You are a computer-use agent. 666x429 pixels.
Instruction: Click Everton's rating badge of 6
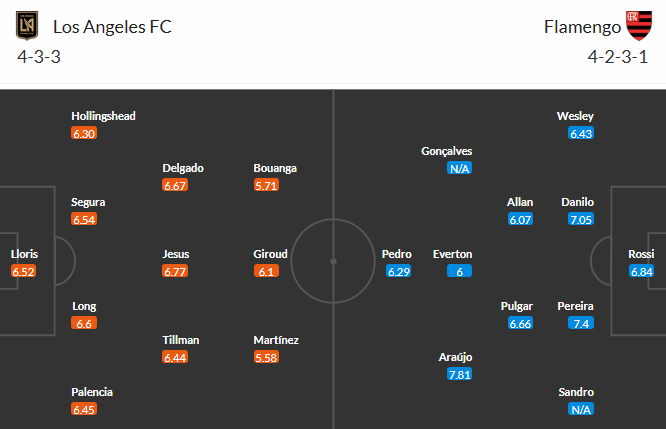point(460,271)
